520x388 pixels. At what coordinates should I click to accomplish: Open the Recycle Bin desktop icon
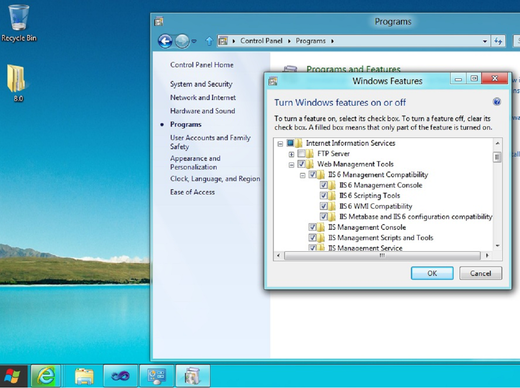click(x=19, y=23)
